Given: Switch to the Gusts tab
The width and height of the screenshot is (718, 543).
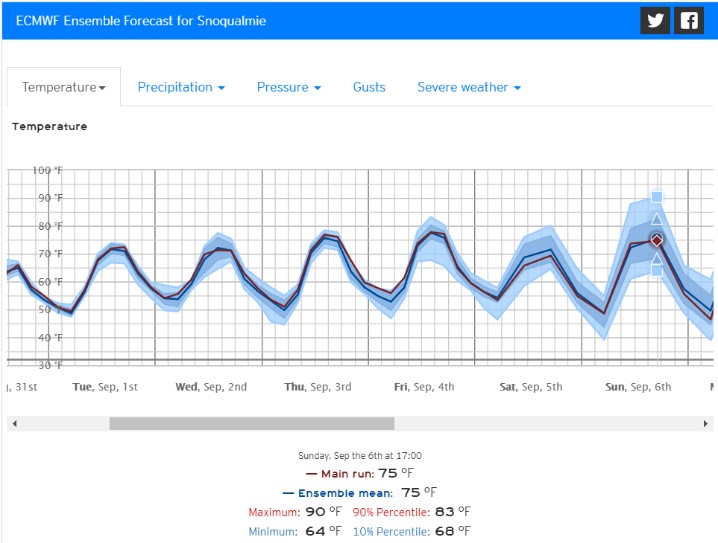Looking at the screenshot, I should (369, 87).
